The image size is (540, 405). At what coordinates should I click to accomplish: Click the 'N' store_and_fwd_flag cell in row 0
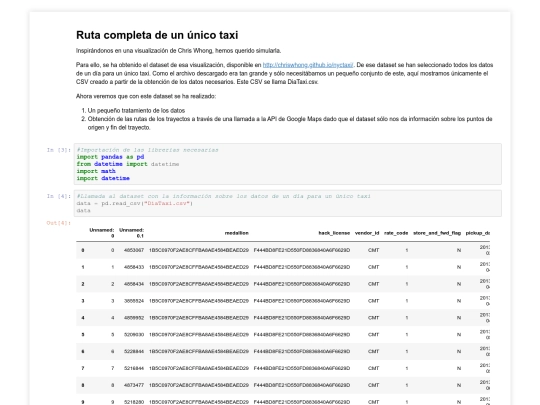tap(459, 250)
